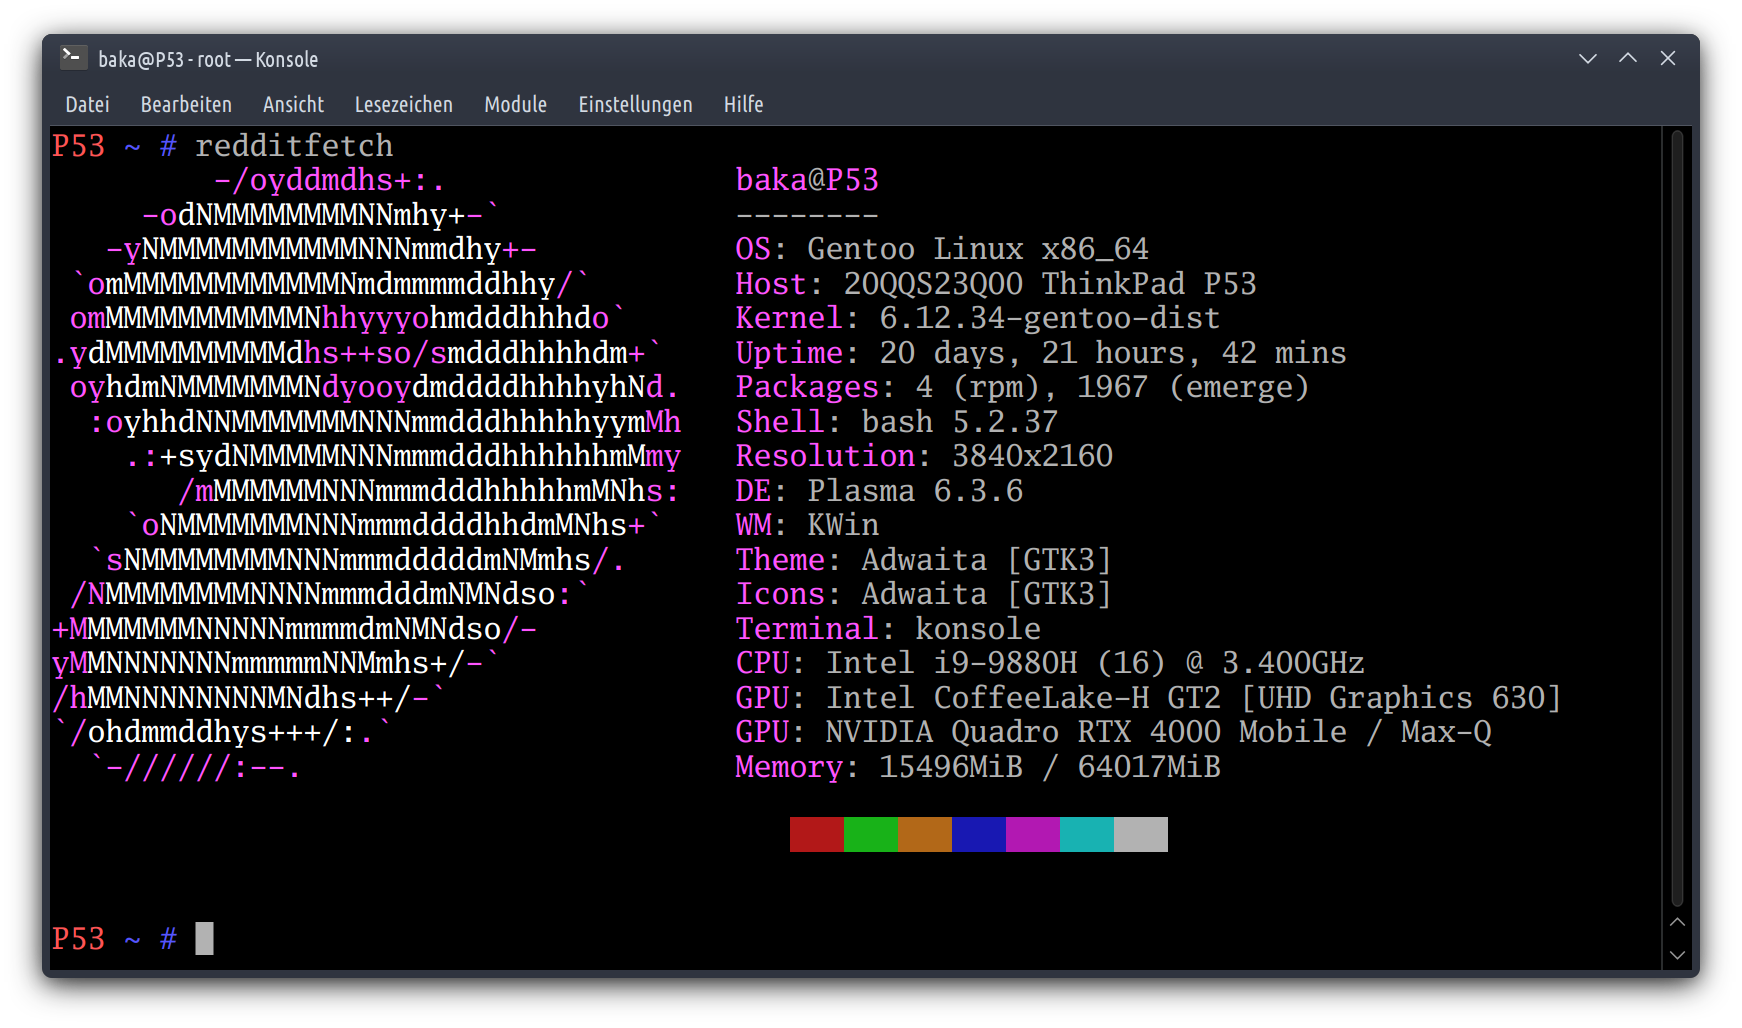
Task: Open the Einstellungen menu
Action: pyautogui.click(x=635, y=104)
